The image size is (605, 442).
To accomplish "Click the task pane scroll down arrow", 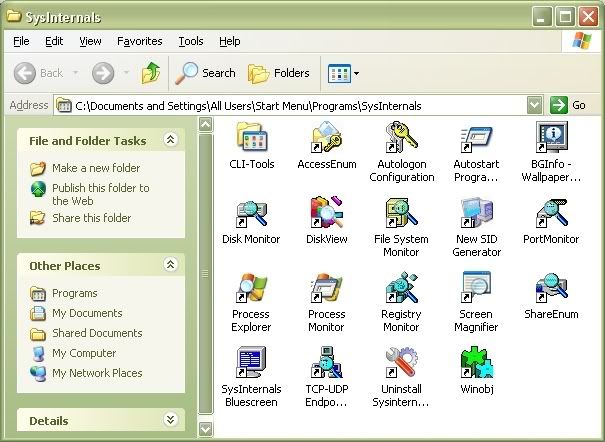I will click(x=205, y=429).
